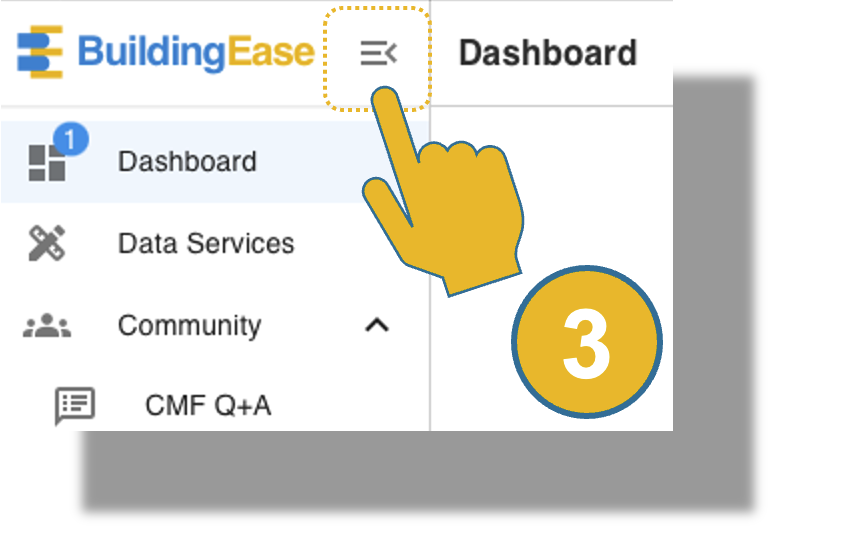Open the CMF Q+A submenu item
This screenshot has height=553, width=856.
coord(208,406)
